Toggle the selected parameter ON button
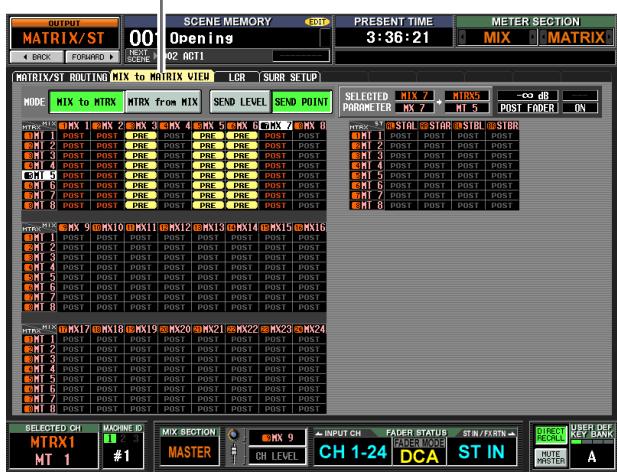Image resolution: width=617 pixels, height=473 pixels. tap(580, 108)
